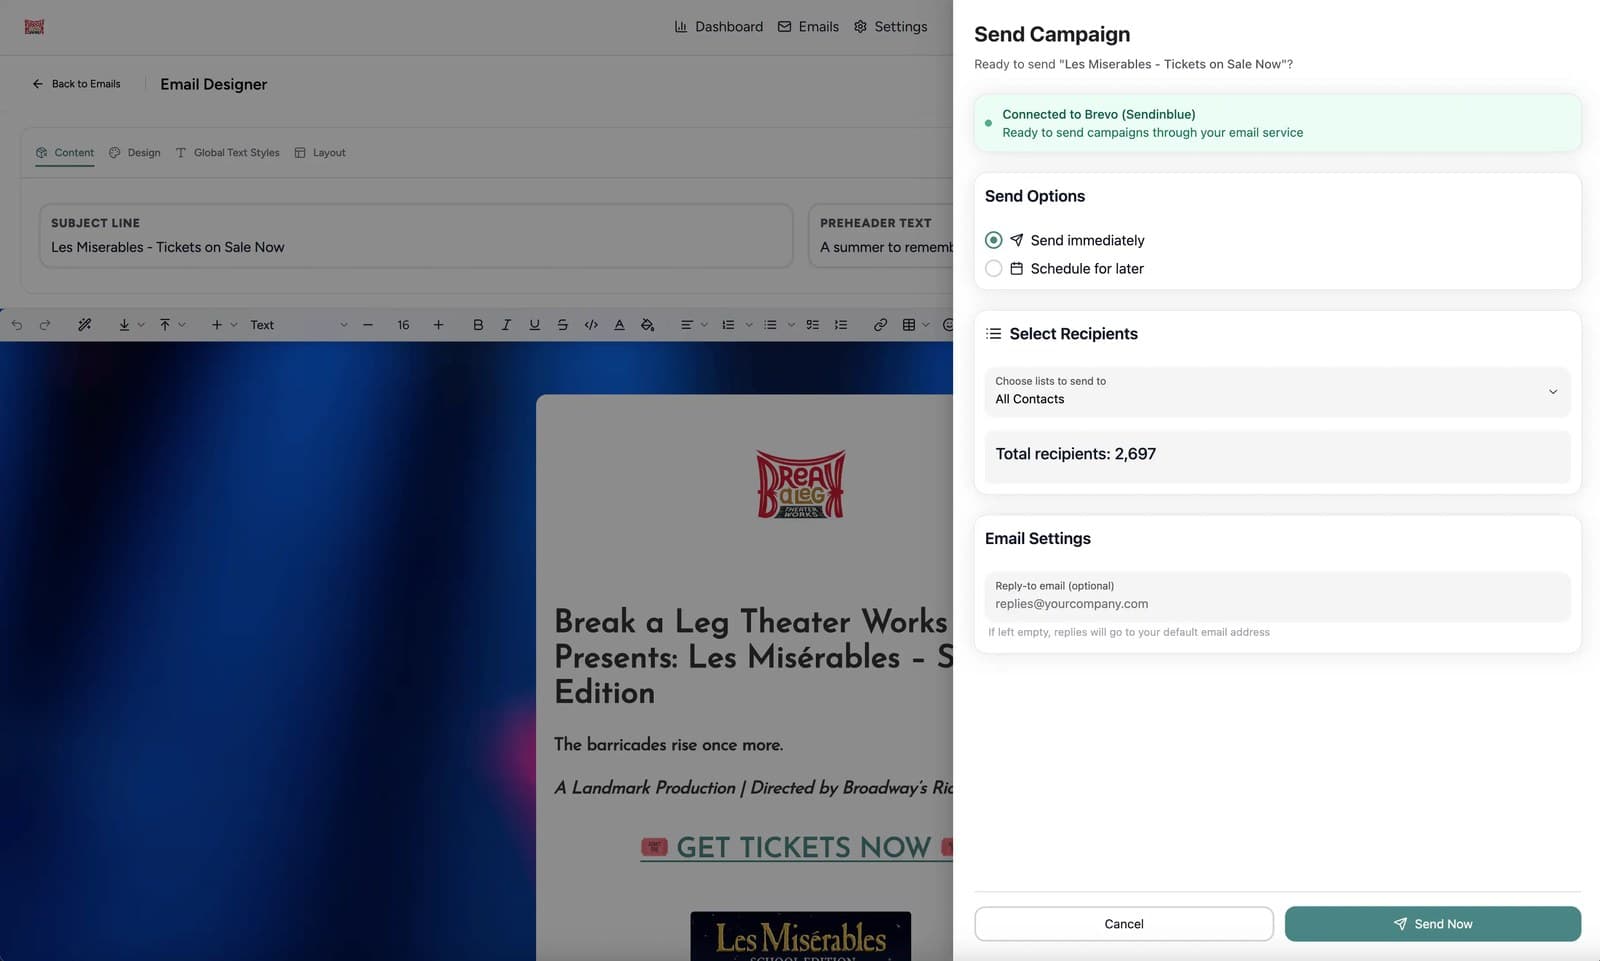The height and width of the screenshot is (961, 1600).
Task: Increase the font size with the plus button
Action: coord(438,325)
